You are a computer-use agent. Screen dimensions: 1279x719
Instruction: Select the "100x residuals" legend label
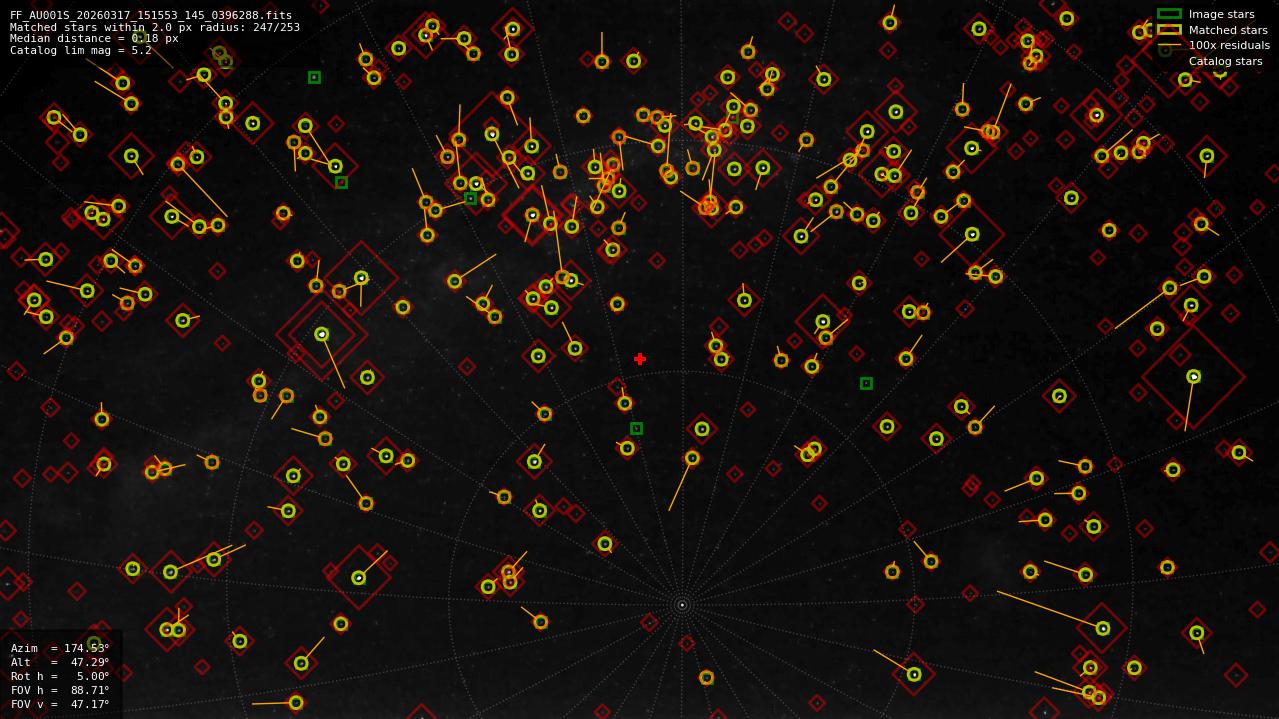(1229, 45)
